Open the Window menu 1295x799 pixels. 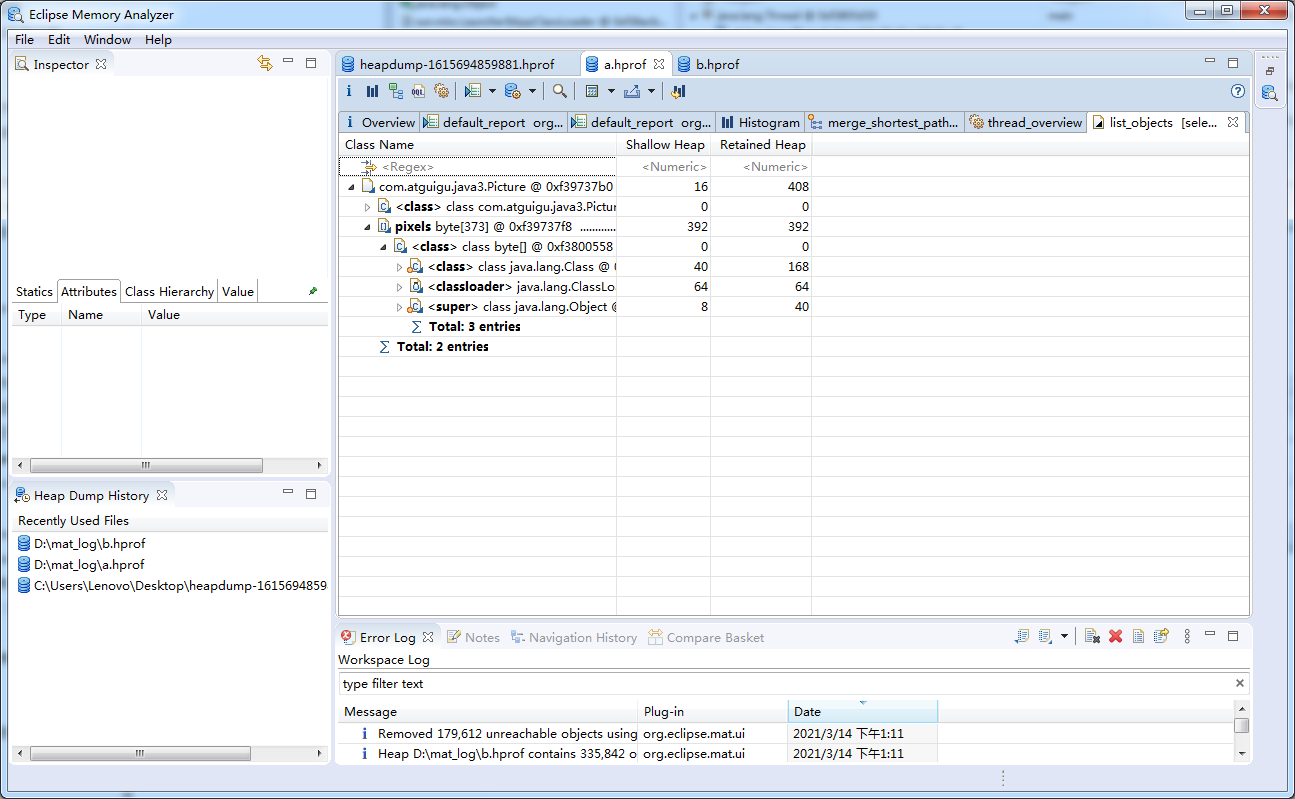coord(107,40)
